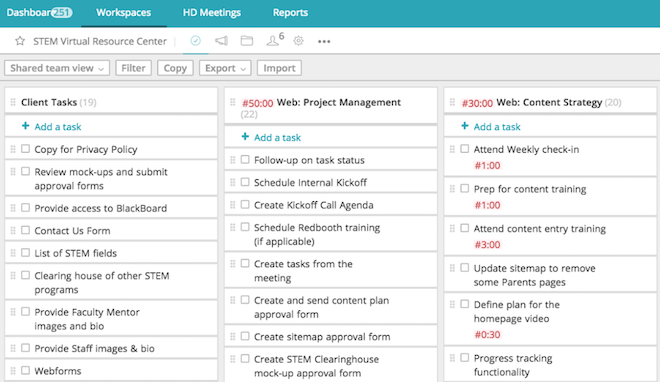
Task: Check off Contact Us Form task
Action: tap(26, 230)
